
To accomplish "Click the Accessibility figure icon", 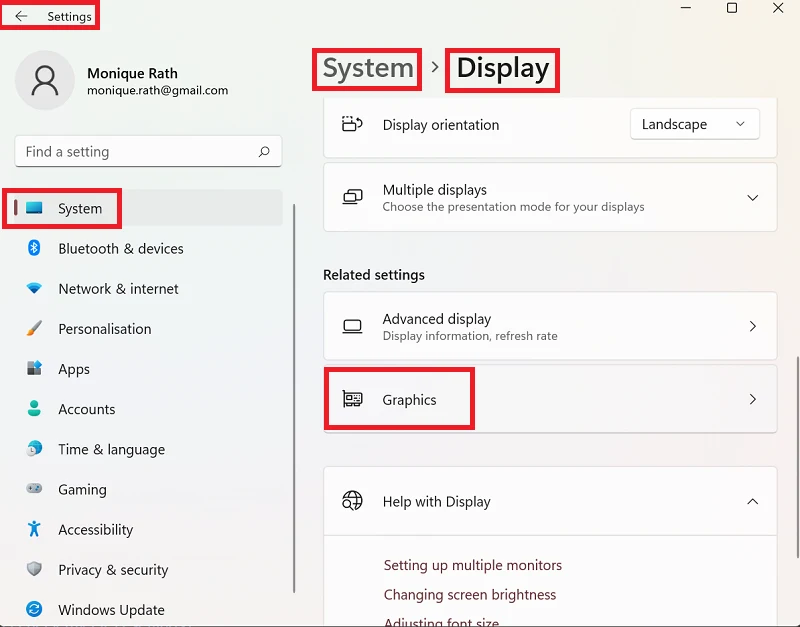I will coord(34,529).
